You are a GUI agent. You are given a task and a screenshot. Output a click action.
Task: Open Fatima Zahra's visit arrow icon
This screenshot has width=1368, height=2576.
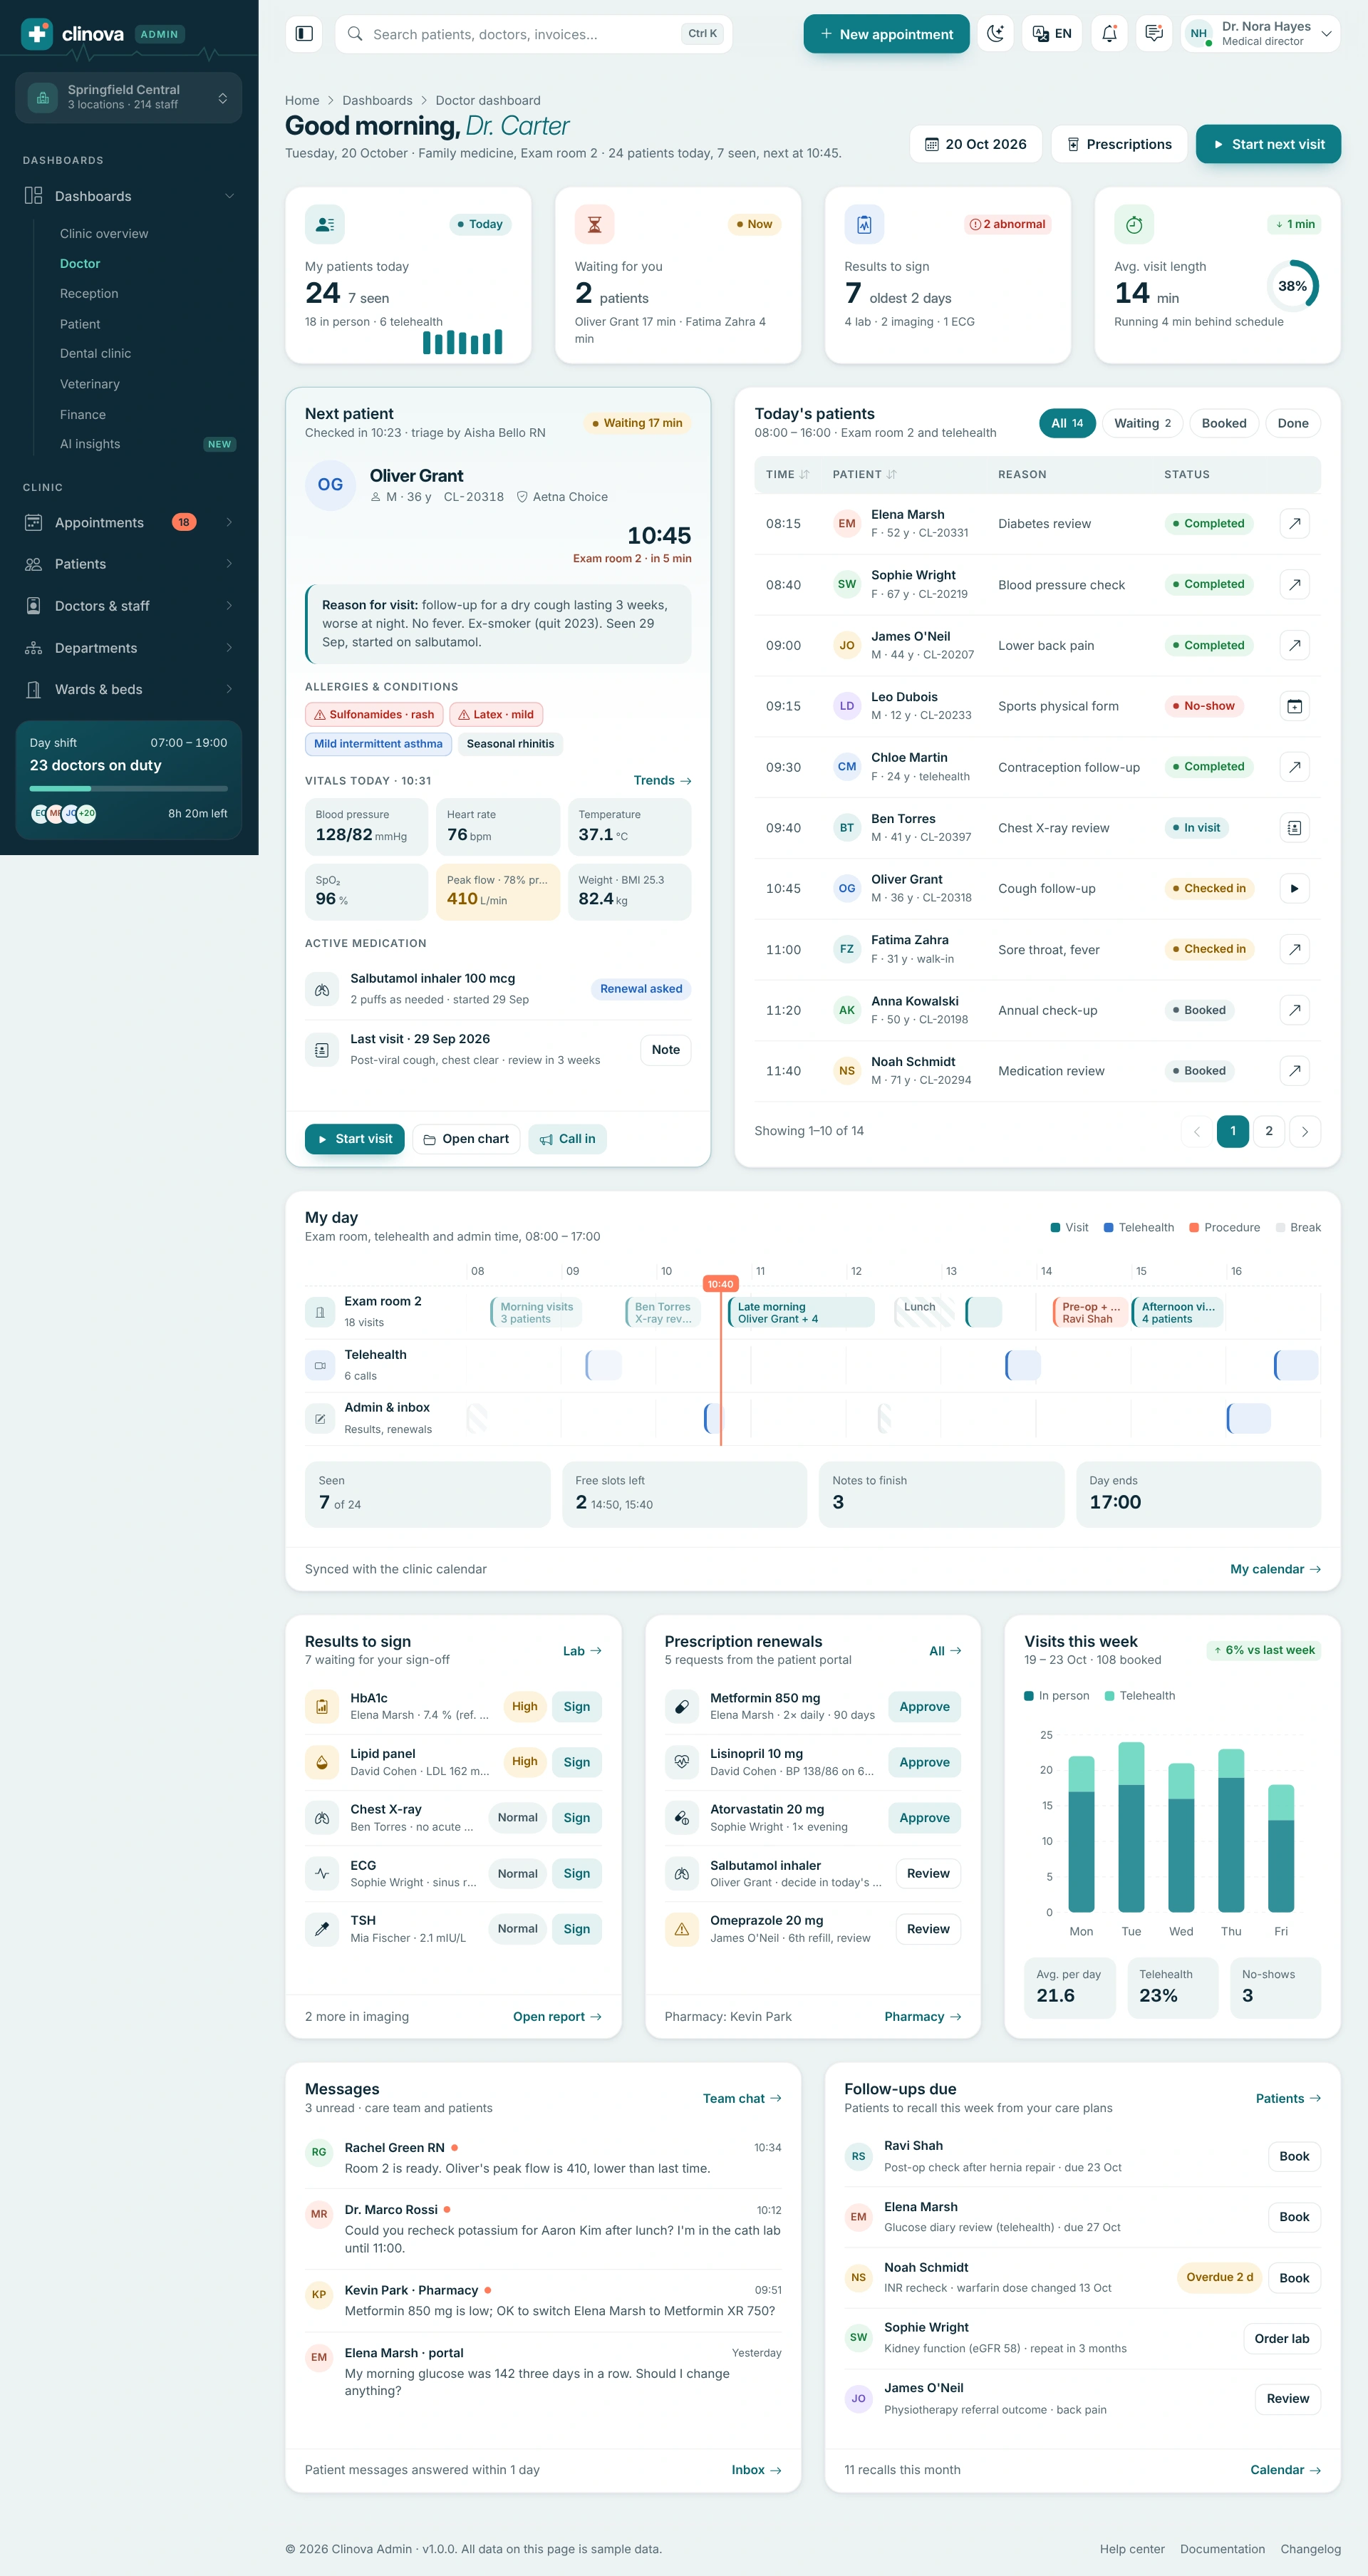point(1294,949)
